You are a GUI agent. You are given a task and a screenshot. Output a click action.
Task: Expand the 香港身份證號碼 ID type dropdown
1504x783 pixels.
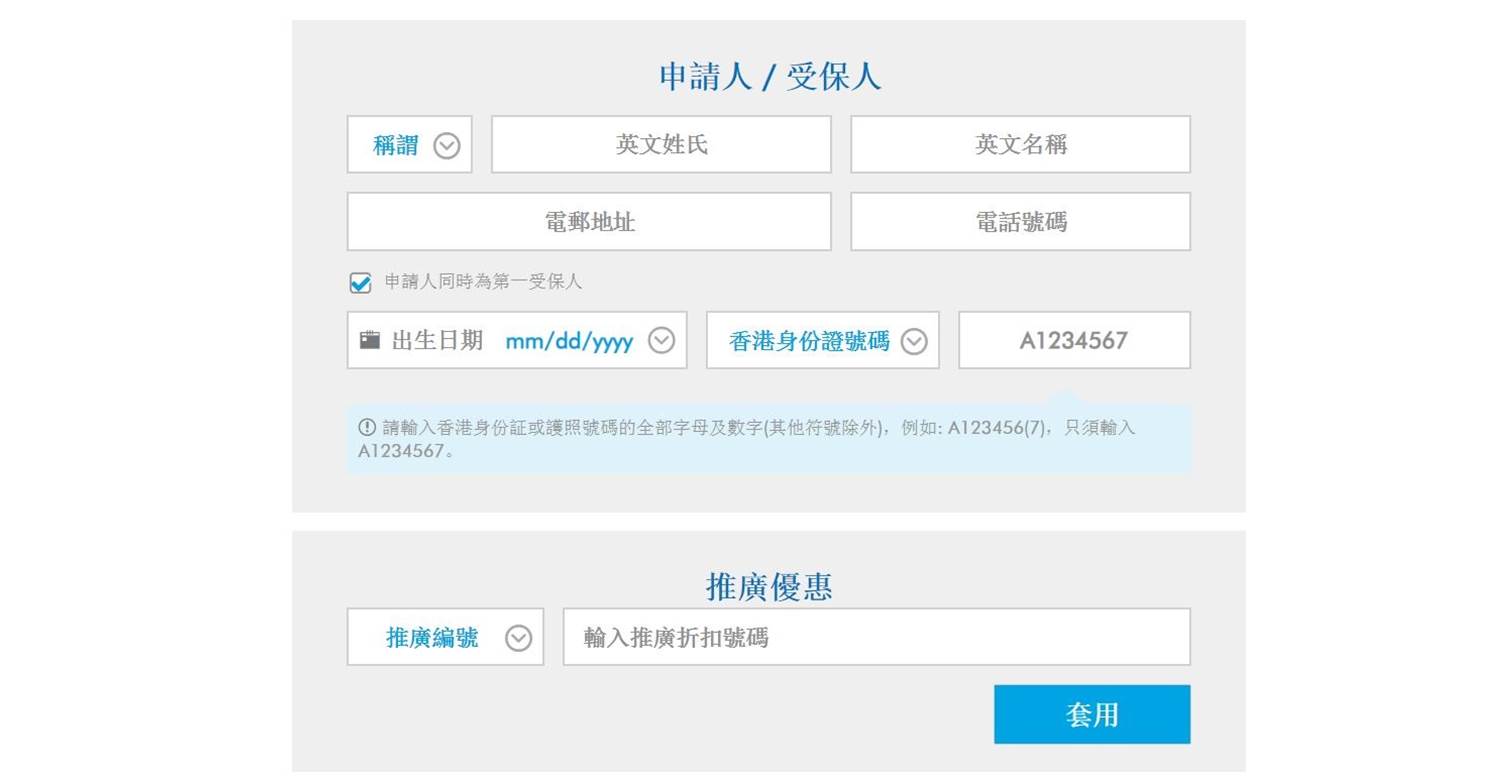pyautogui.click(x=822, y=340)
